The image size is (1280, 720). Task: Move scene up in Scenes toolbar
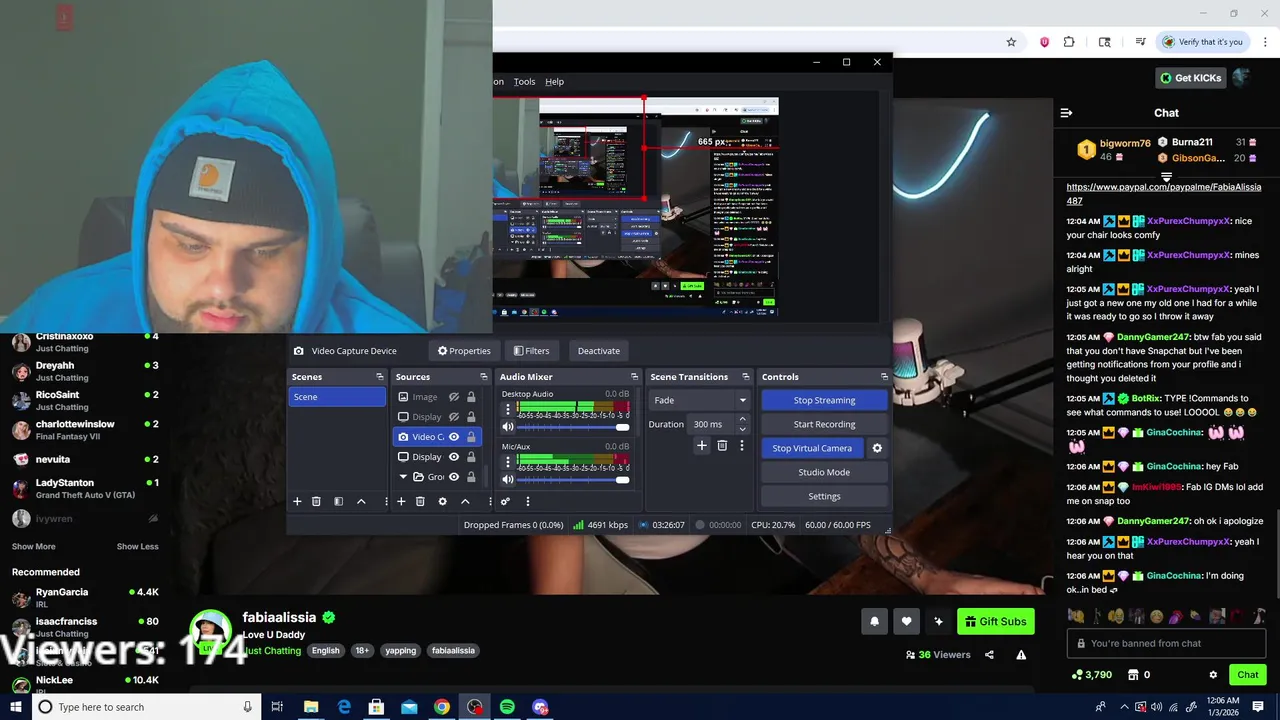click(x=361, y=501)
